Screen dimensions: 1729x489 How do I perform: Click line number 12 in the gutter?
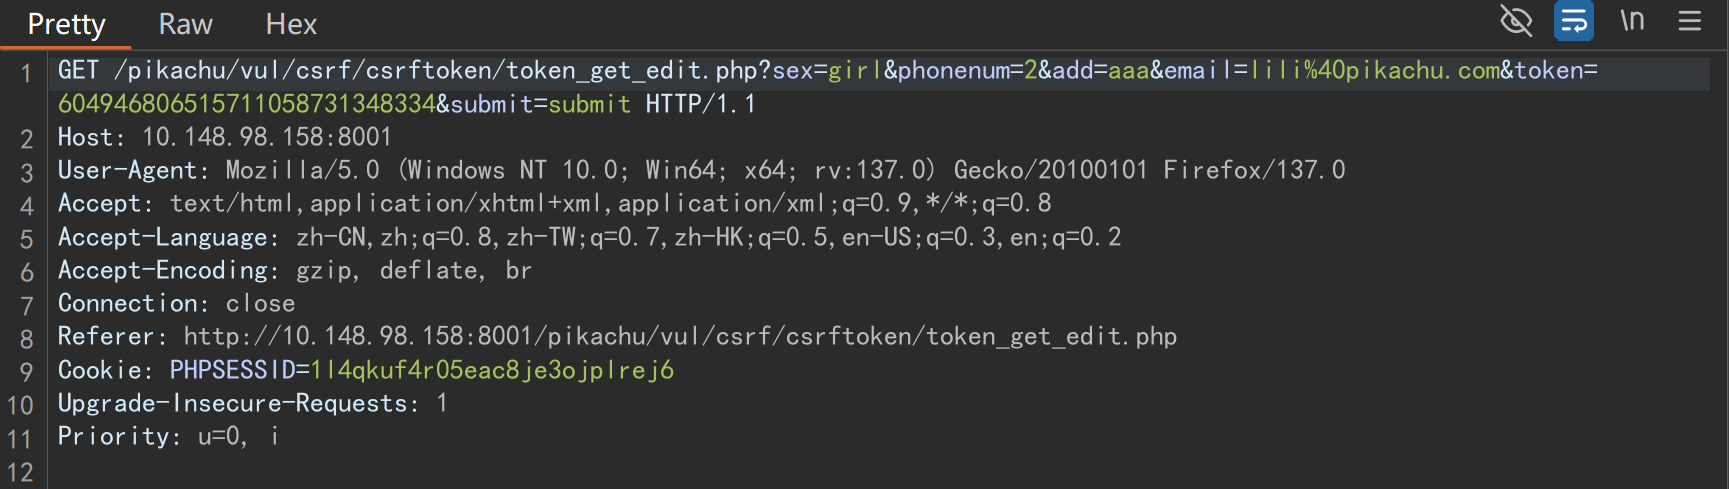coord(20,472)
